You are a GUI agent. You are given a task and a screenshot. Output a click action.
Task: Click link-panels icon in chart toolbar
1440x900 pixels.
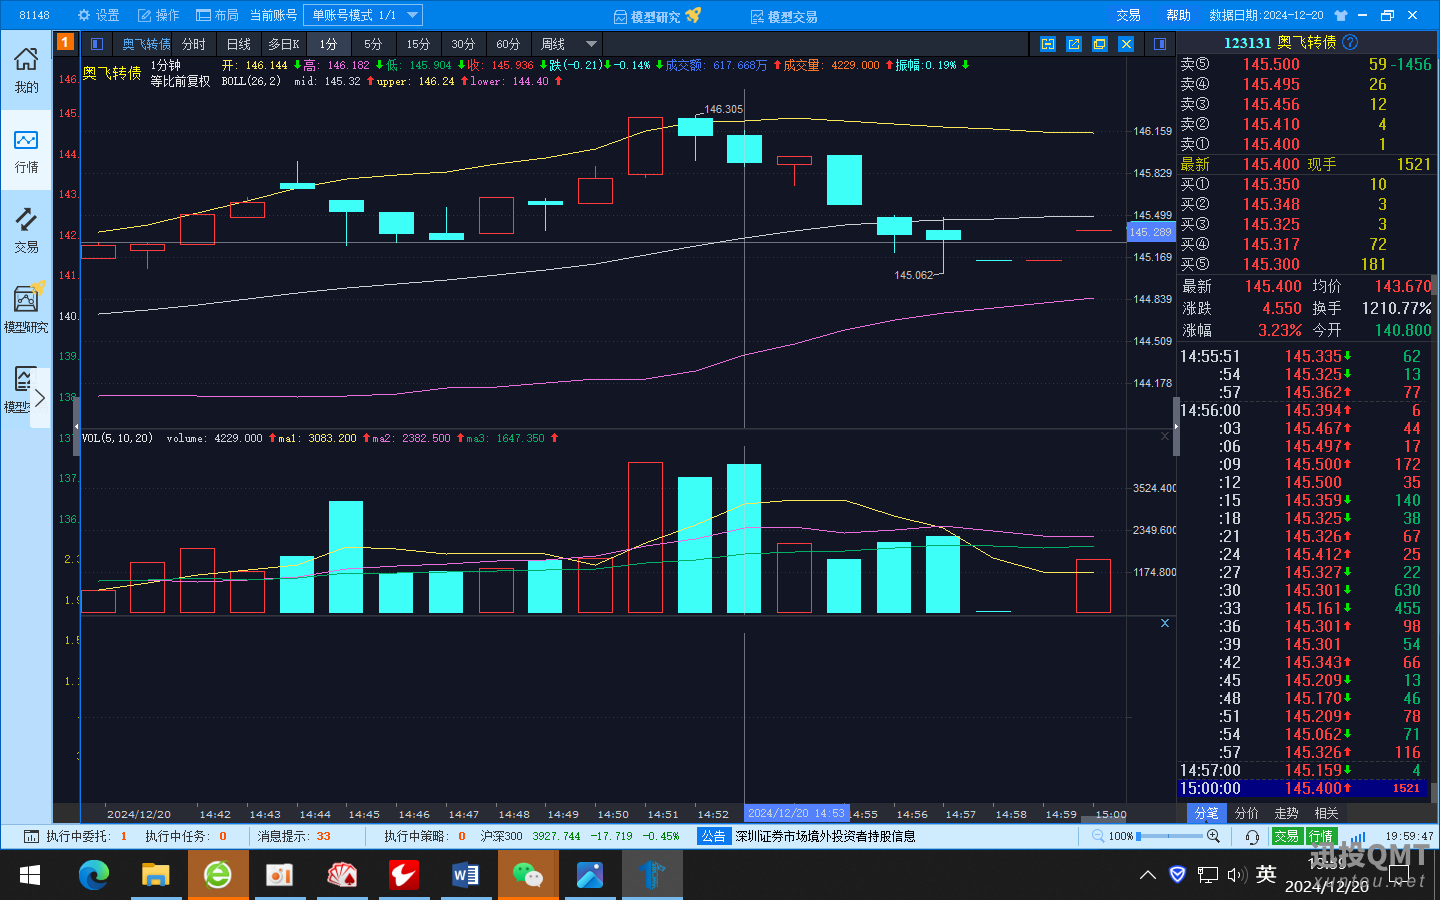click(x=1048, y=44)
